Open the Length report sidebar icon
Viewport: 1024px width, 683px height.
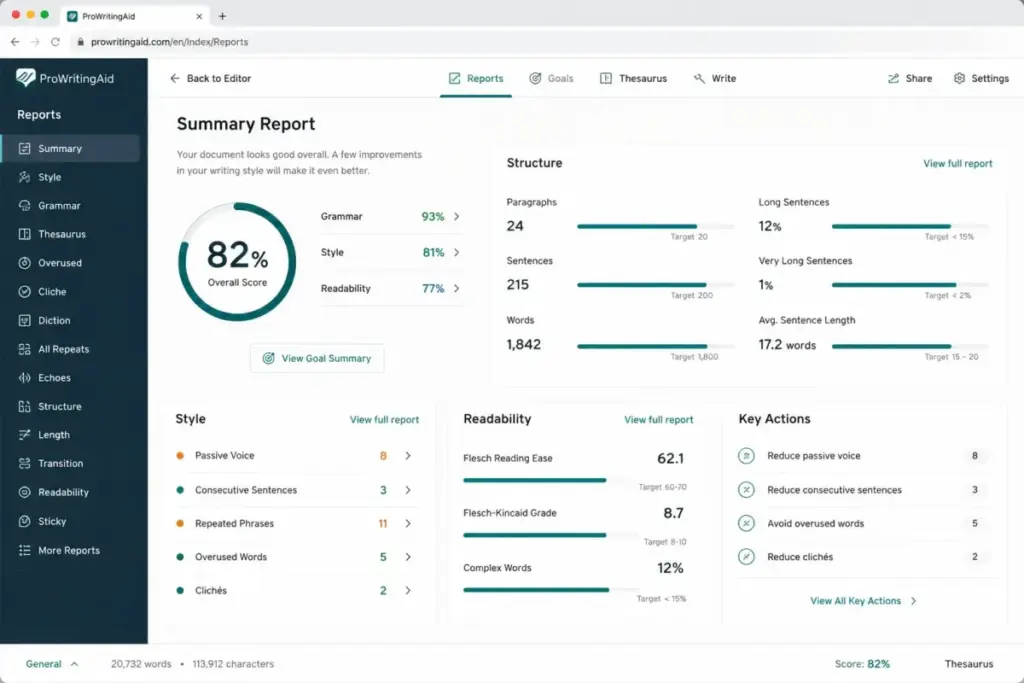point(24,434)
